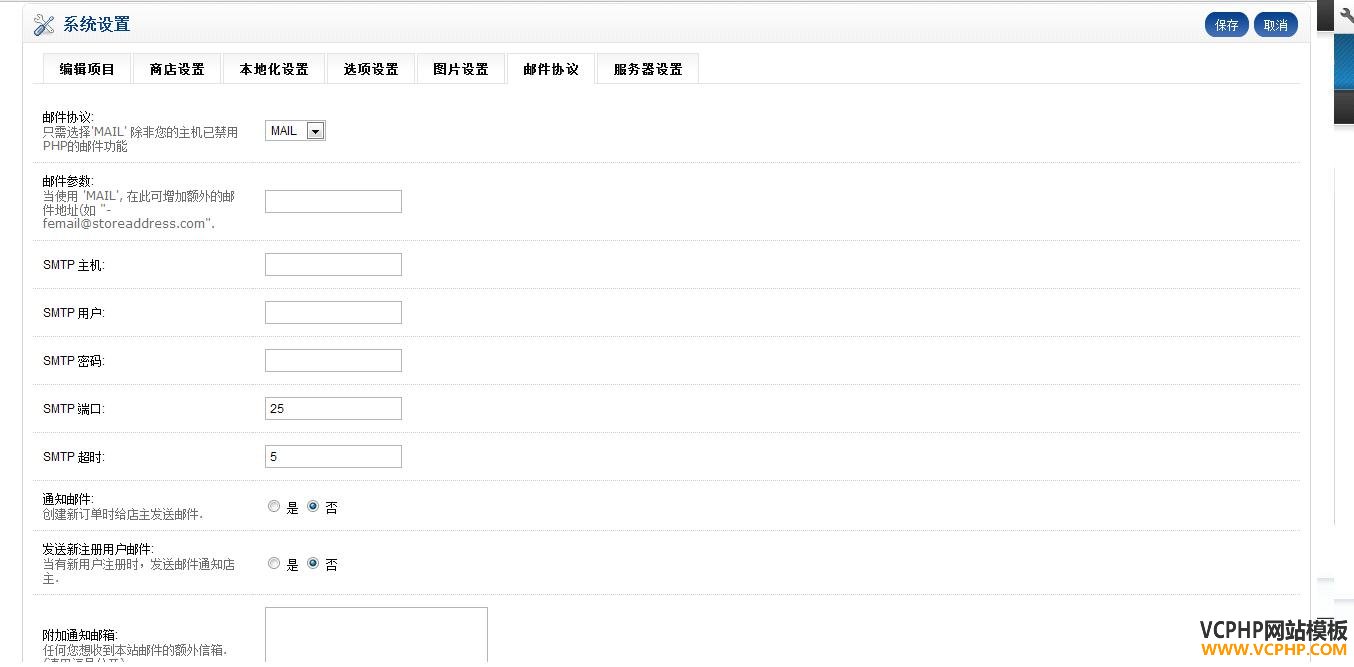Screen dimensions: 1354x667
Task: Switch to the 服务器设置 tab
Action: [x=648, y=69]
